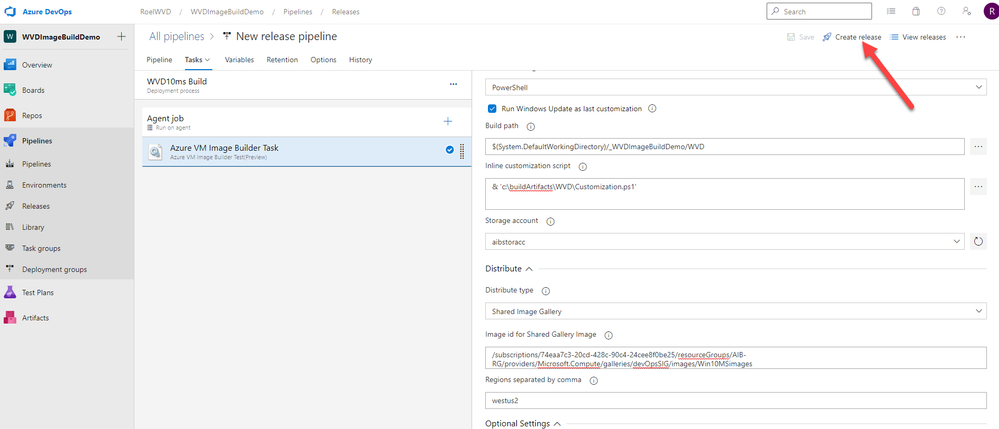Switch to the Retention tab
This screenshot has width=999, height=429.
[x=282, y=60]
